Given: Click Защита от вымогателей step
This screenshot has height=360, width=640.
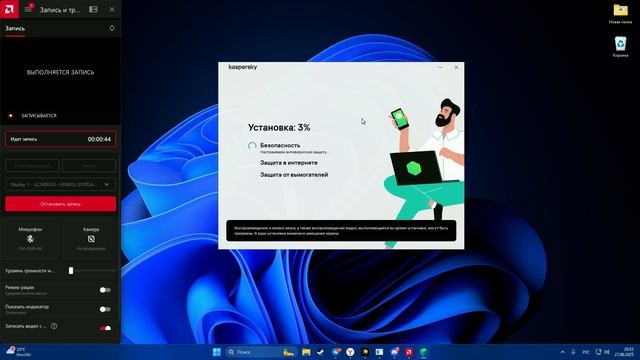Looking at the screenshot, I should (294, 175).
